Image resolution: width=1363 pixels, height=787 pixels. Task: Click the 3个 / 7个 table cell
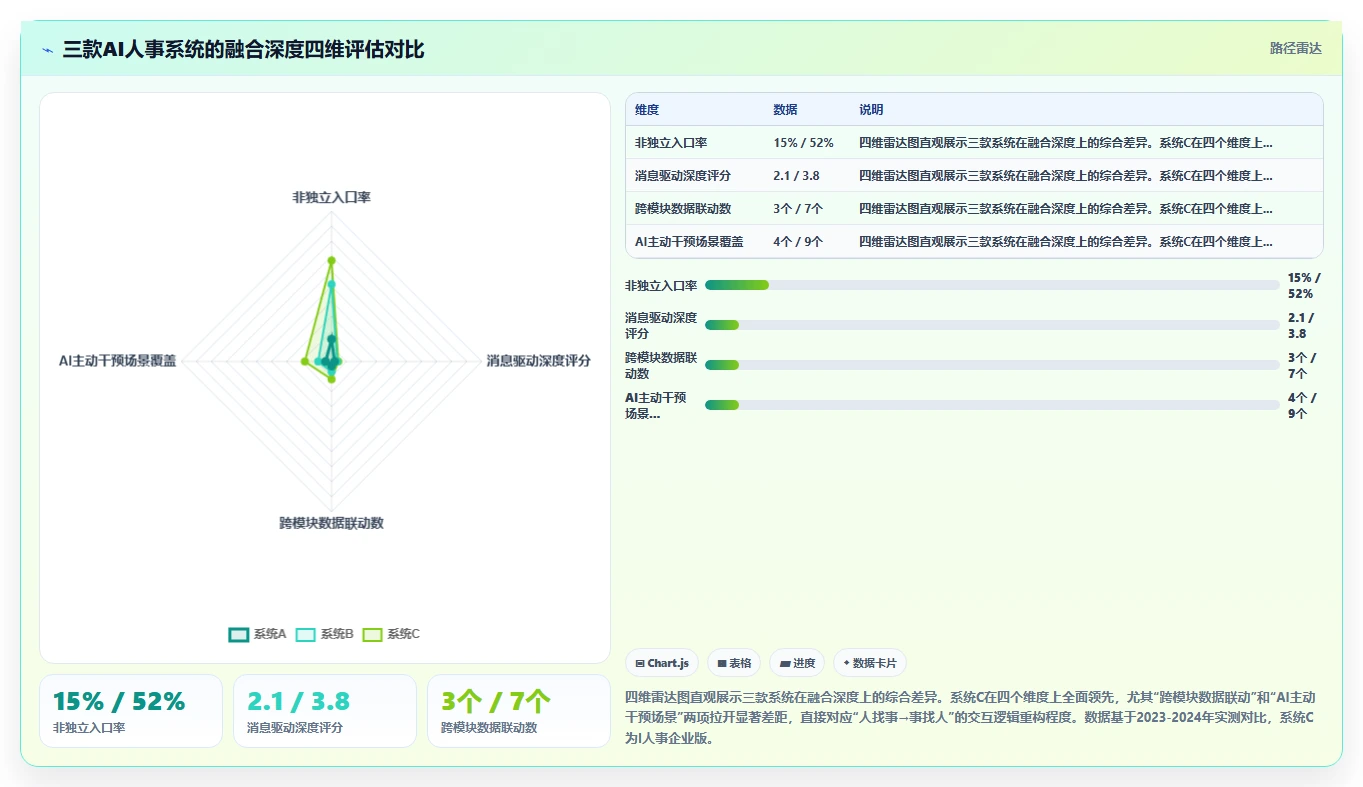[798, 209]
